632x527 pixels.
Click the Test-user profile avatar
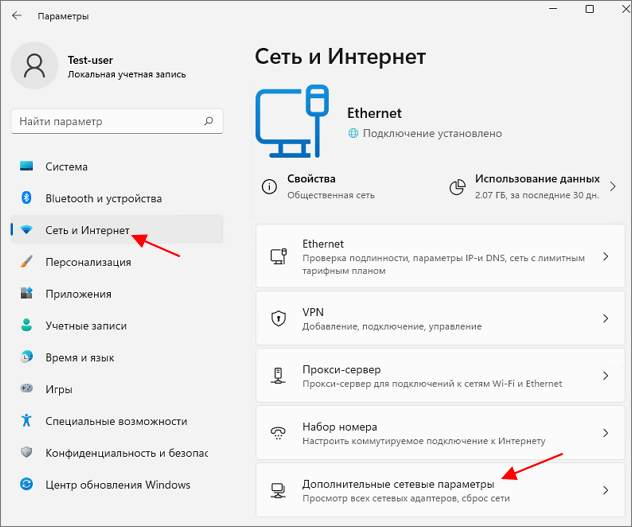coord(35,66)
